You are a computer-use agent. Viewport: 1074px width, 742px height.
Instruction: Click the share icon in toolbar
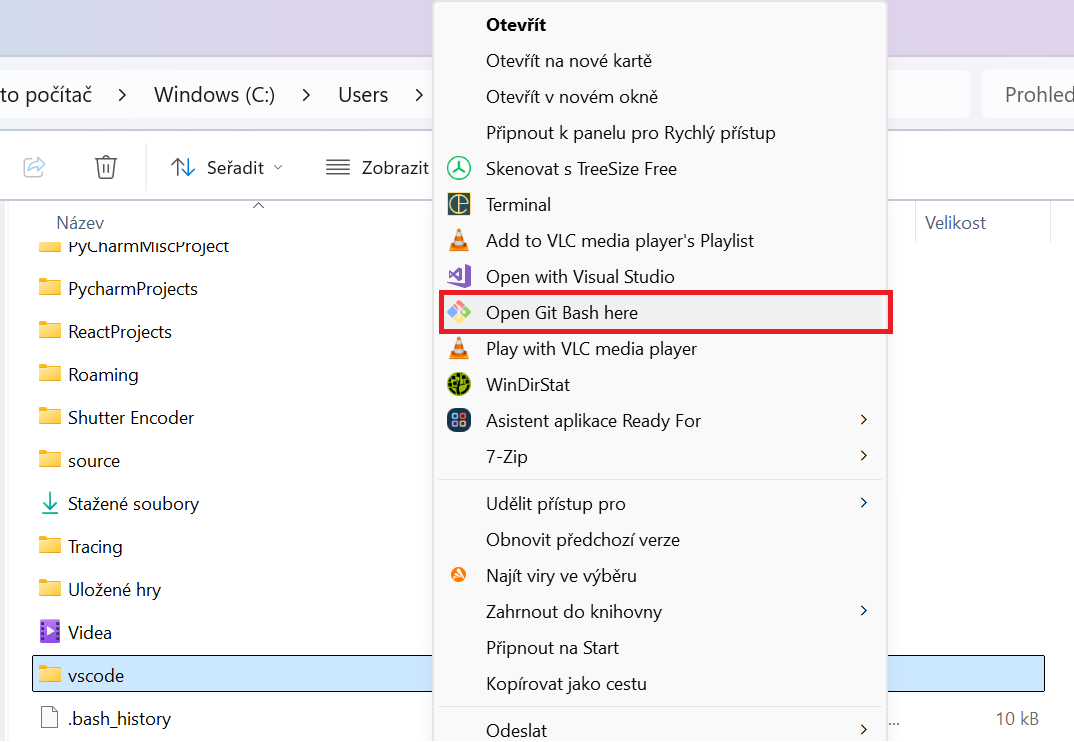point(35,167)
